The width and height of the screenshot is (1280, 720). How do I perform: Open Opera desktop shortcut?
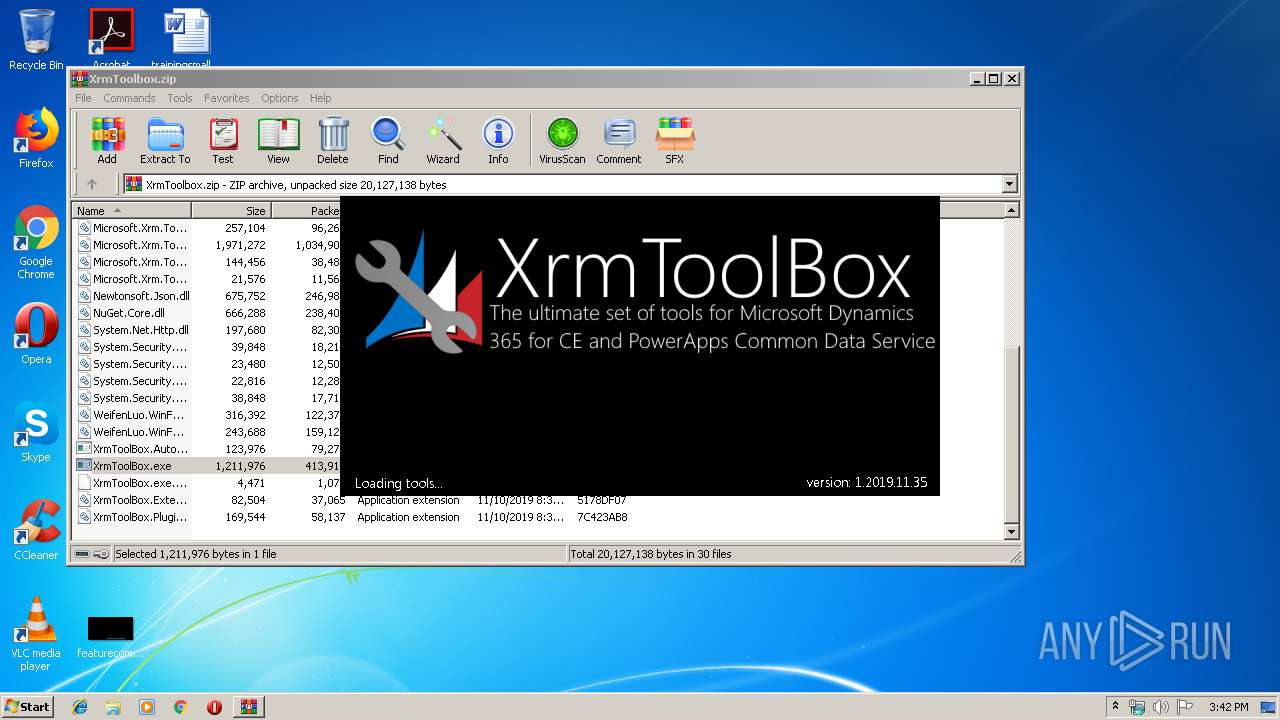pyautogui.click(x=36, y=334)
